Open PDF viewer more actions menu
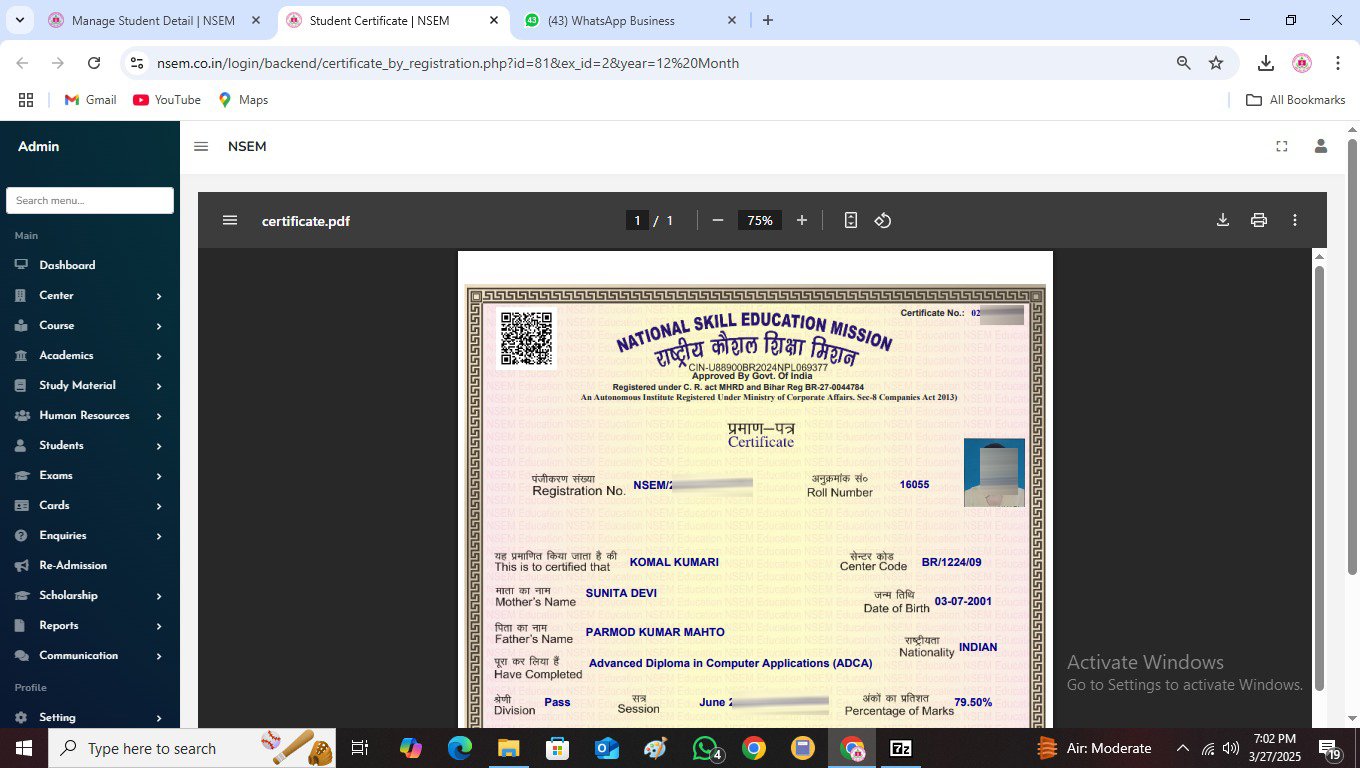 (x=1295, y=220)
